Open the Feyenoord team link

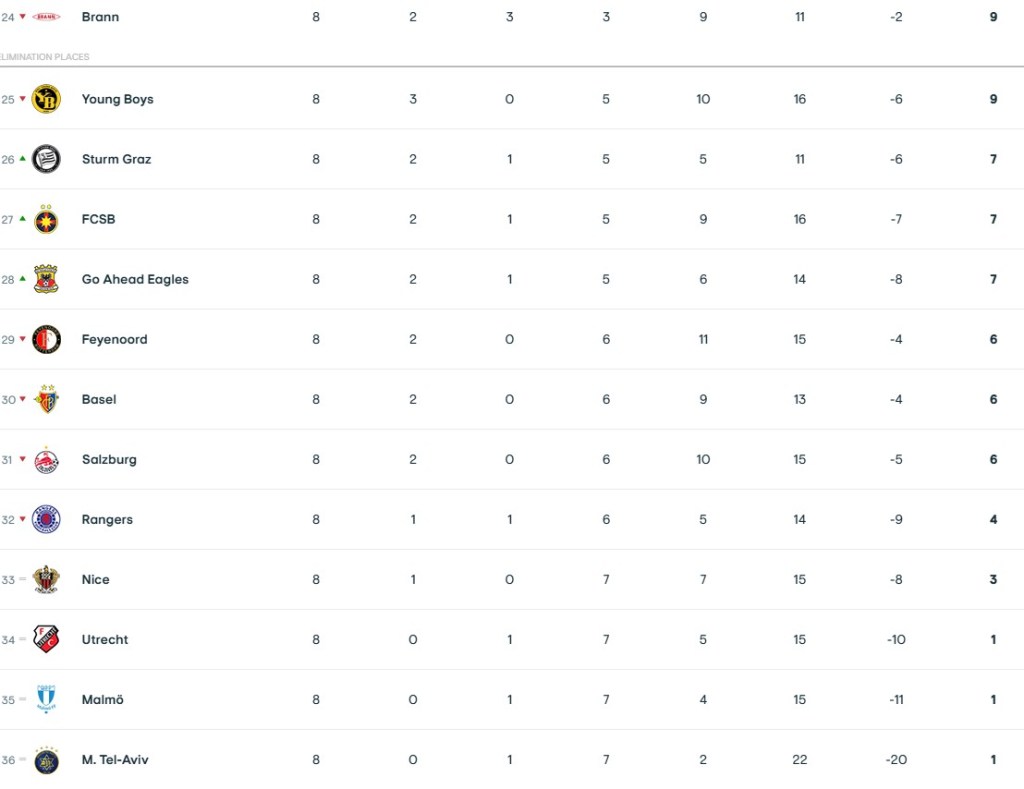click(x=114, y=339)
